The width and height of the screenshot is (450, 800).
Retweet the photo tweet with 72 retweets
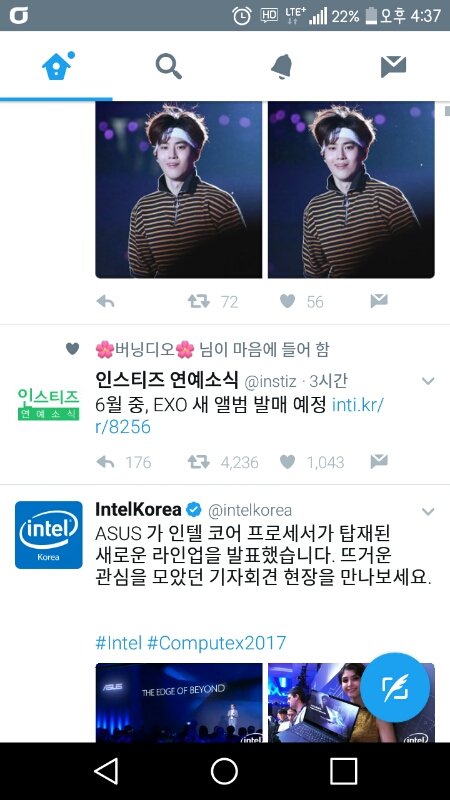click(x=198, y=302)
